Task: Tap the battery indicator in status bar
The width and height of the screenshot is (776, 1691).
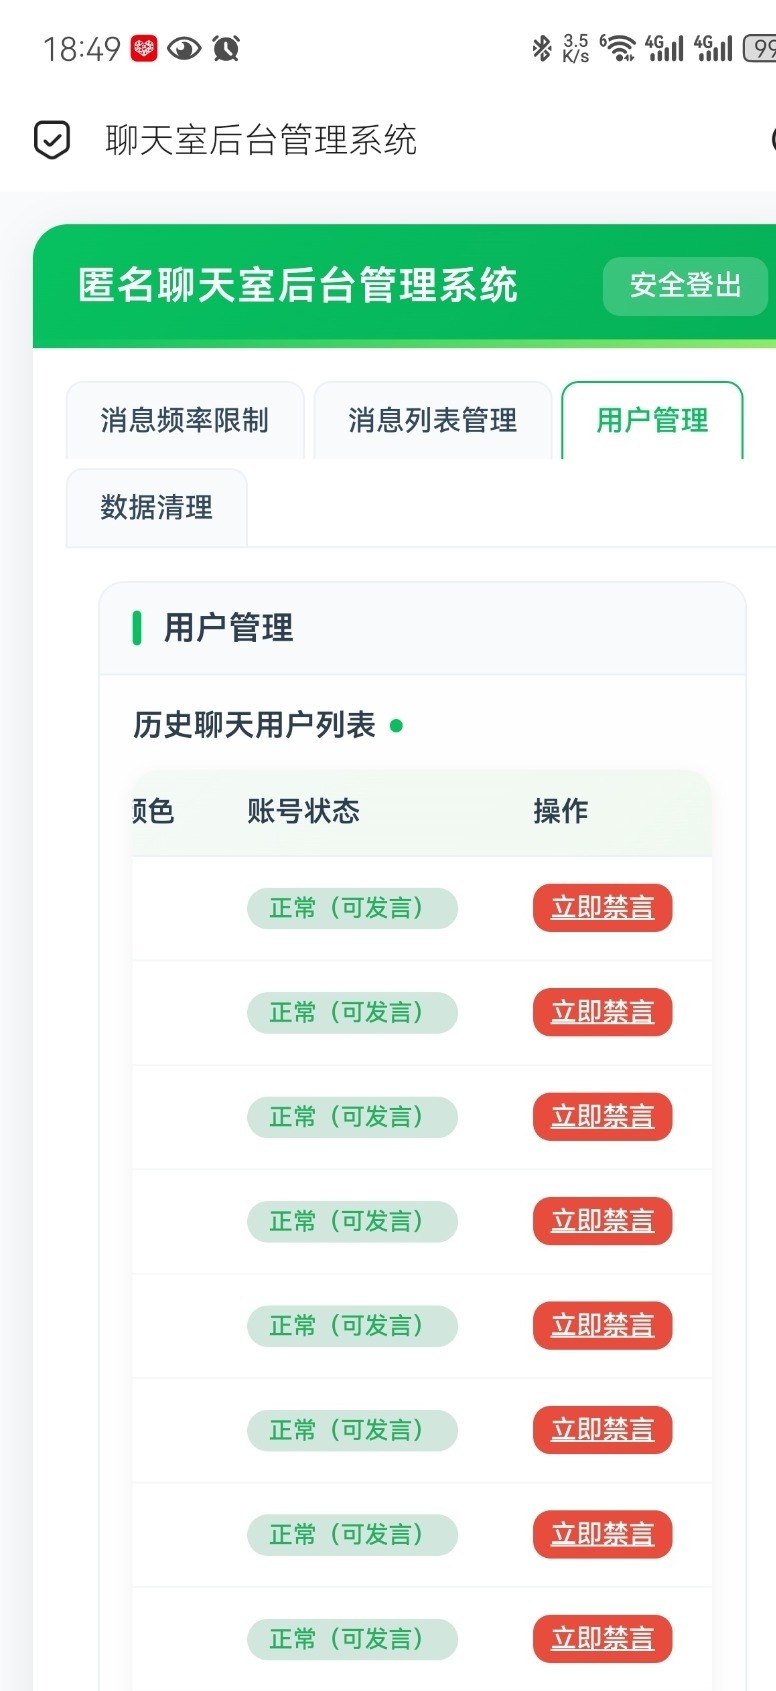Action: 760,48
